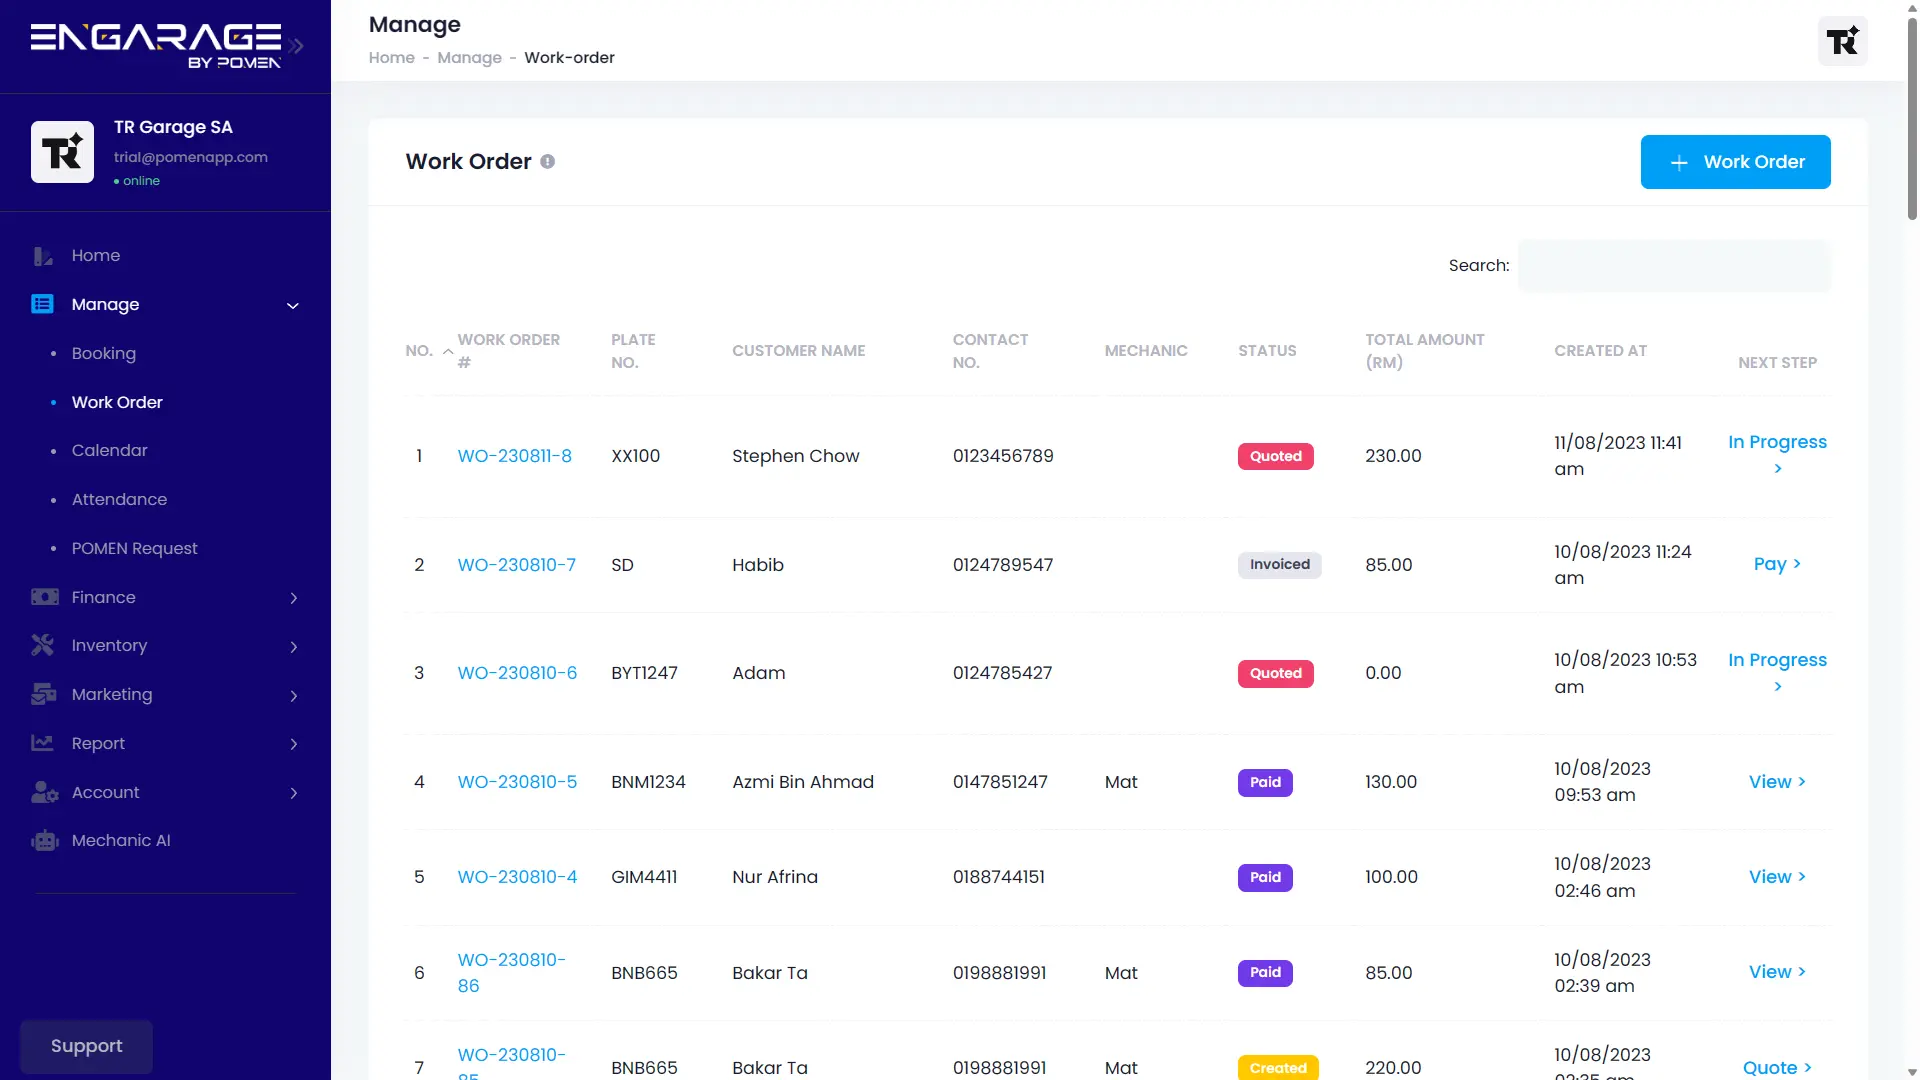The width and height of the screenshot is (1920, 1080).
Task: Expand the Inventory menu chevron
Action: tap(294, 647)
